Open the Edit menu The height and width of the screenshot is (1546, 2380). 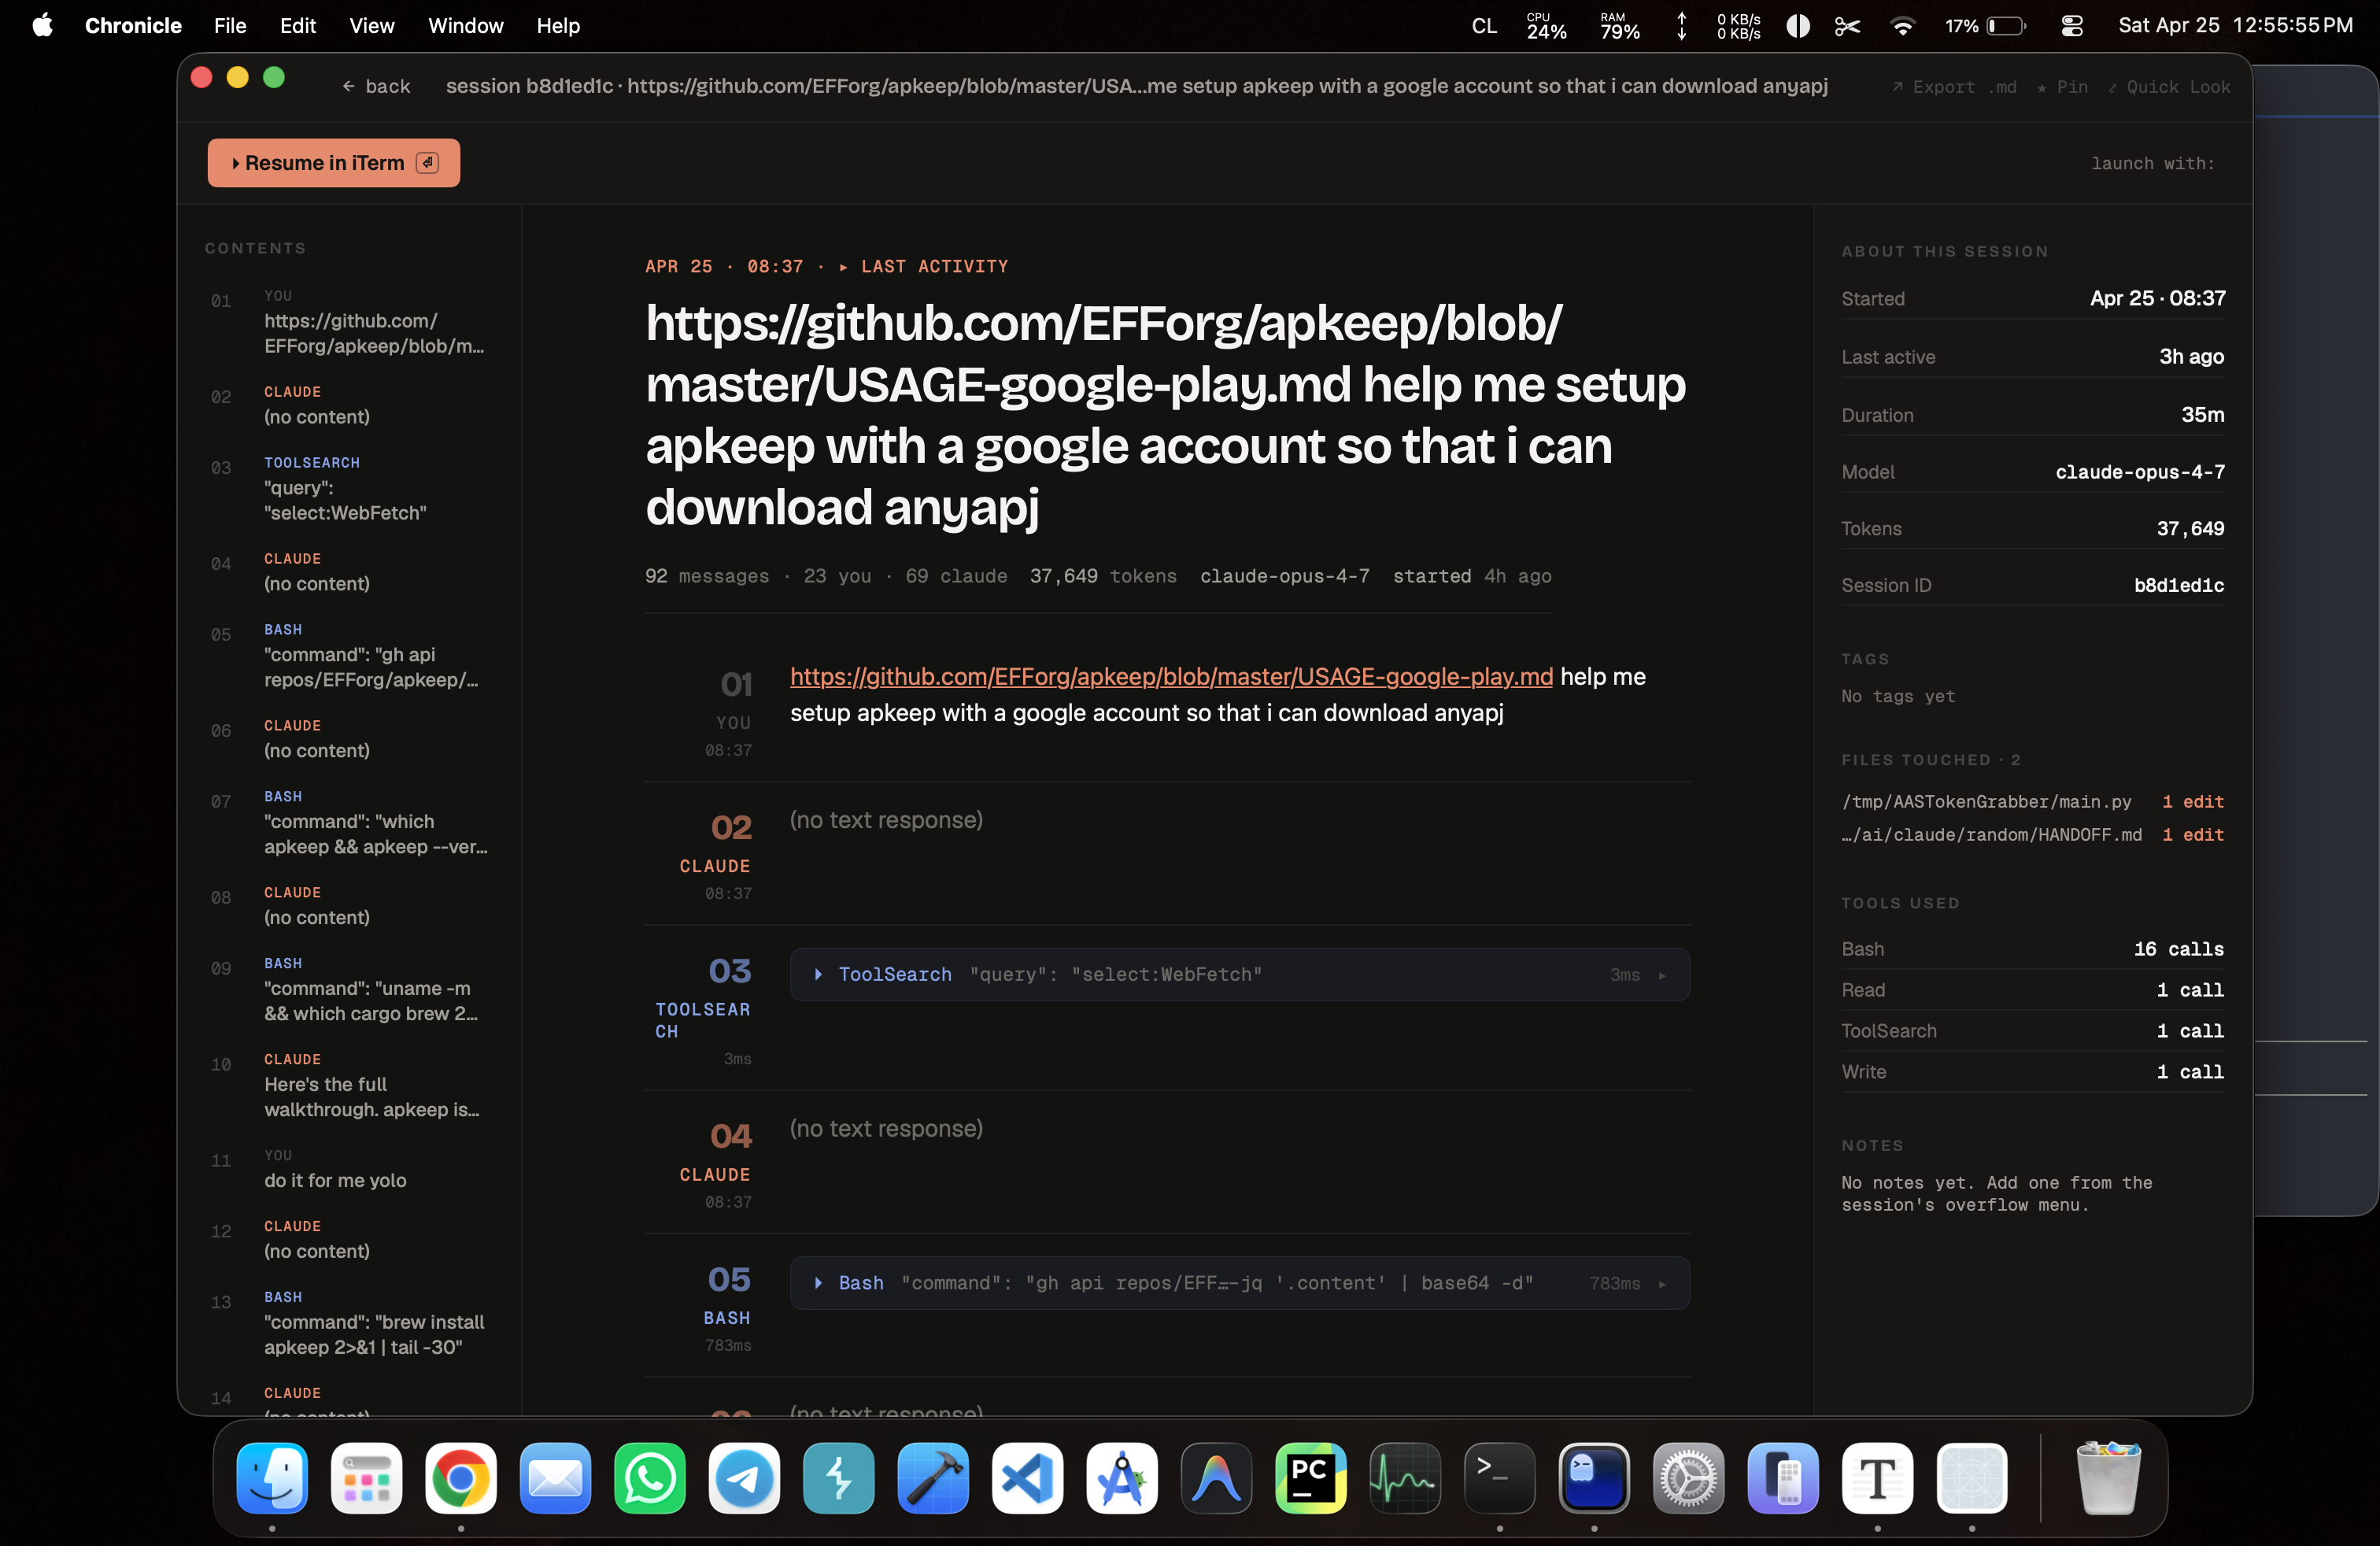click(298, 25)
